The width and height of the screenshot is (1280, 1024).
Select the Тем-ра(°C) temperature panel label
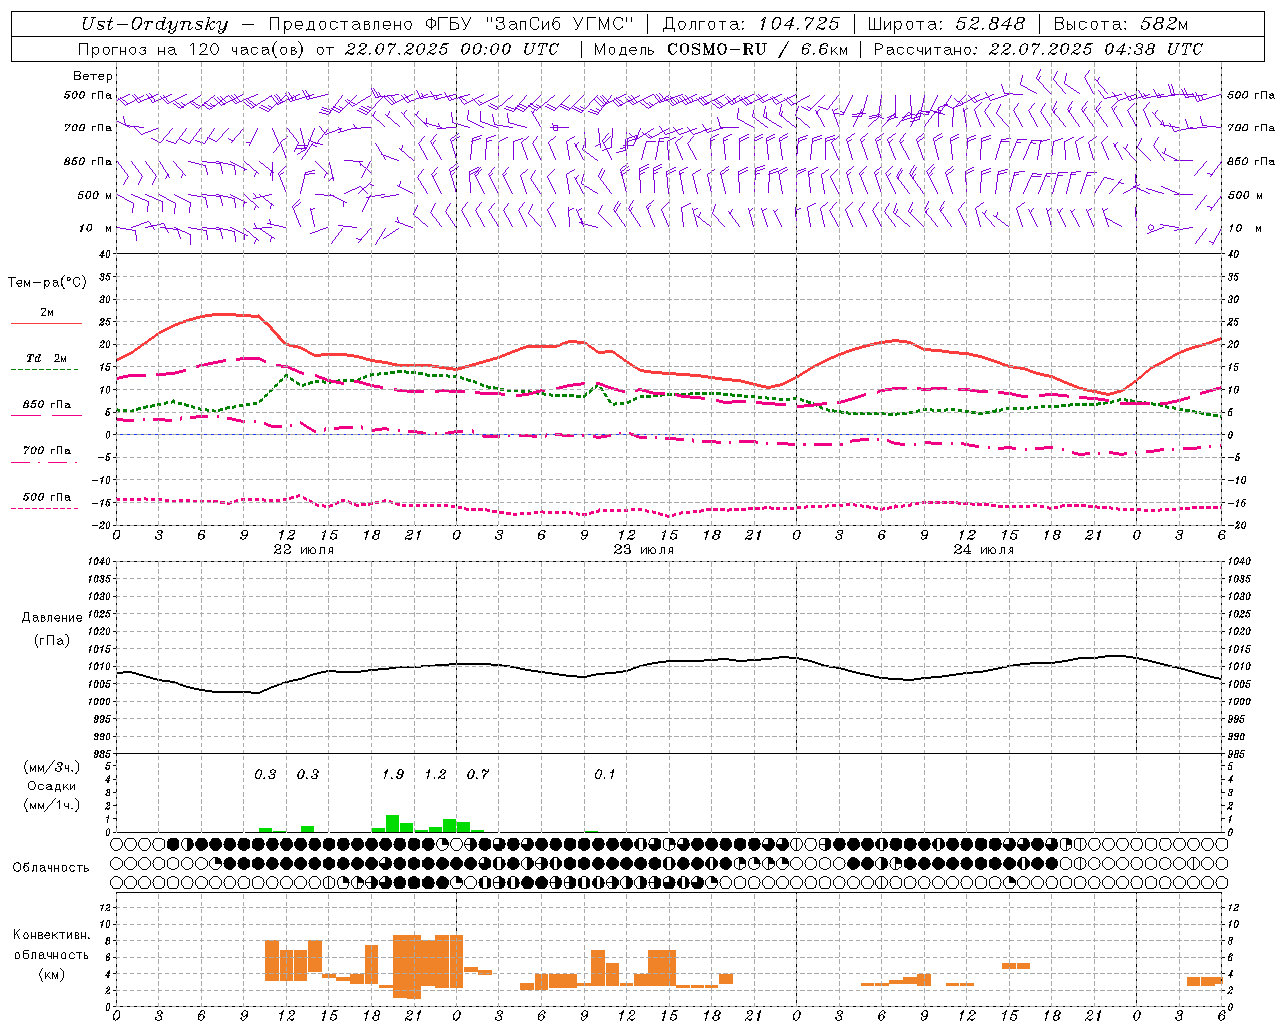click(47, 283)
